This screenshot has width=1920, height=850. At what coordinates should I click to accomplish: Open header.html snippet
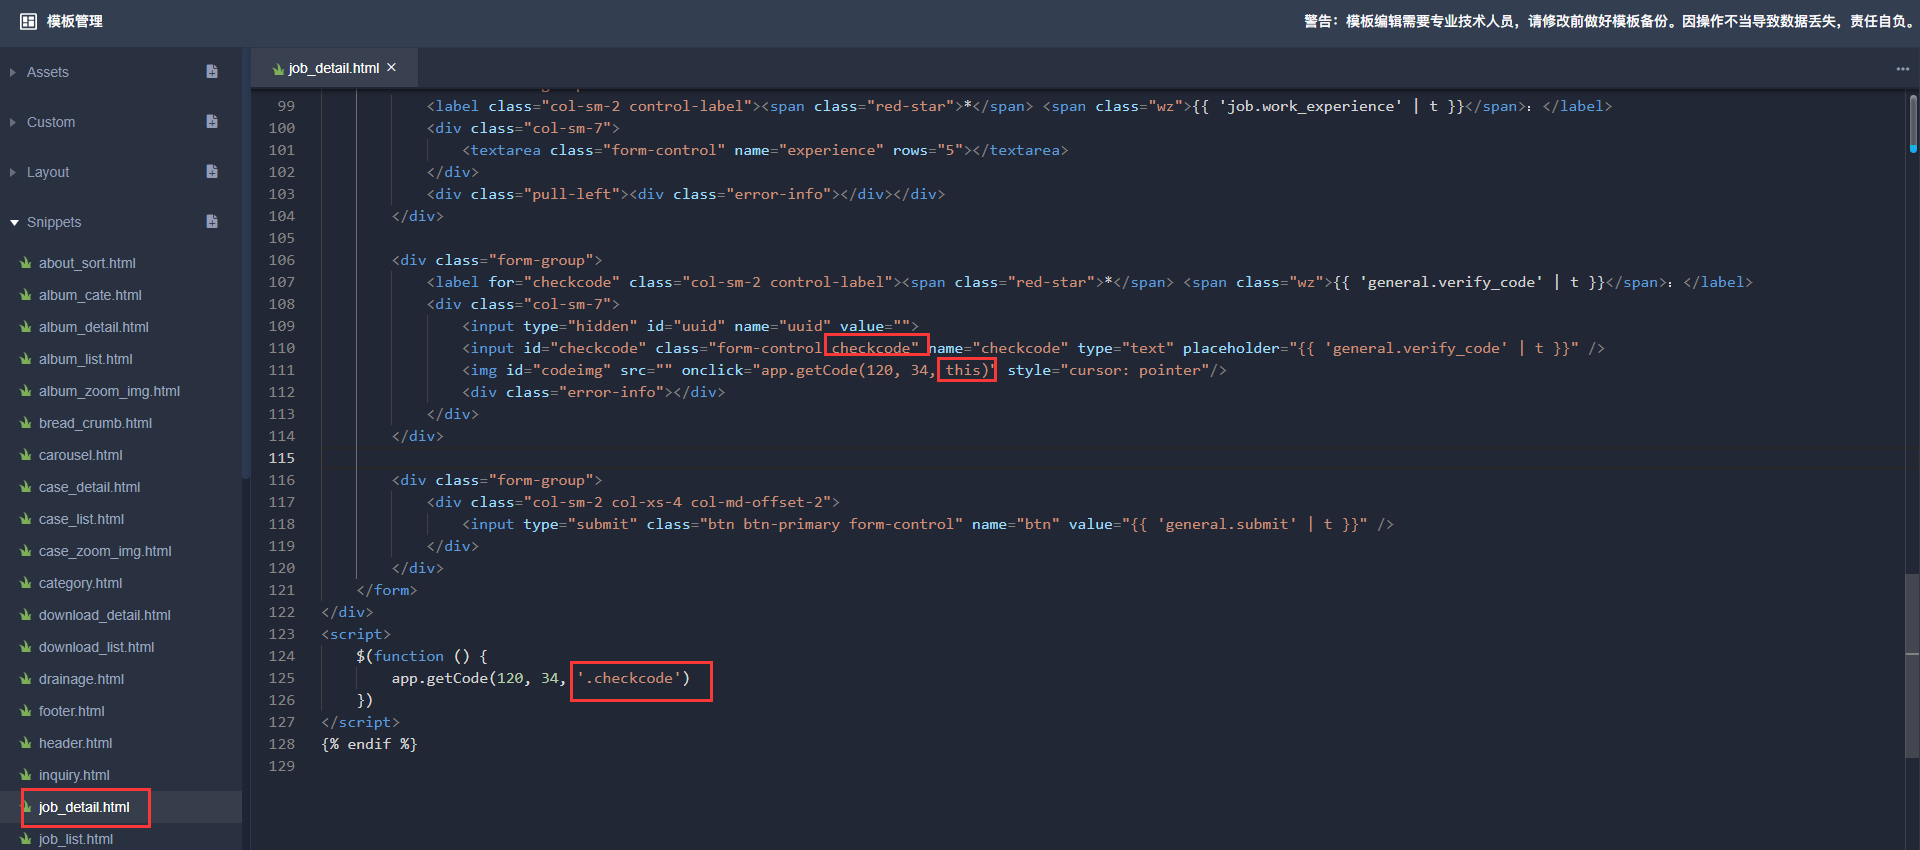click(x=75, y=743)
